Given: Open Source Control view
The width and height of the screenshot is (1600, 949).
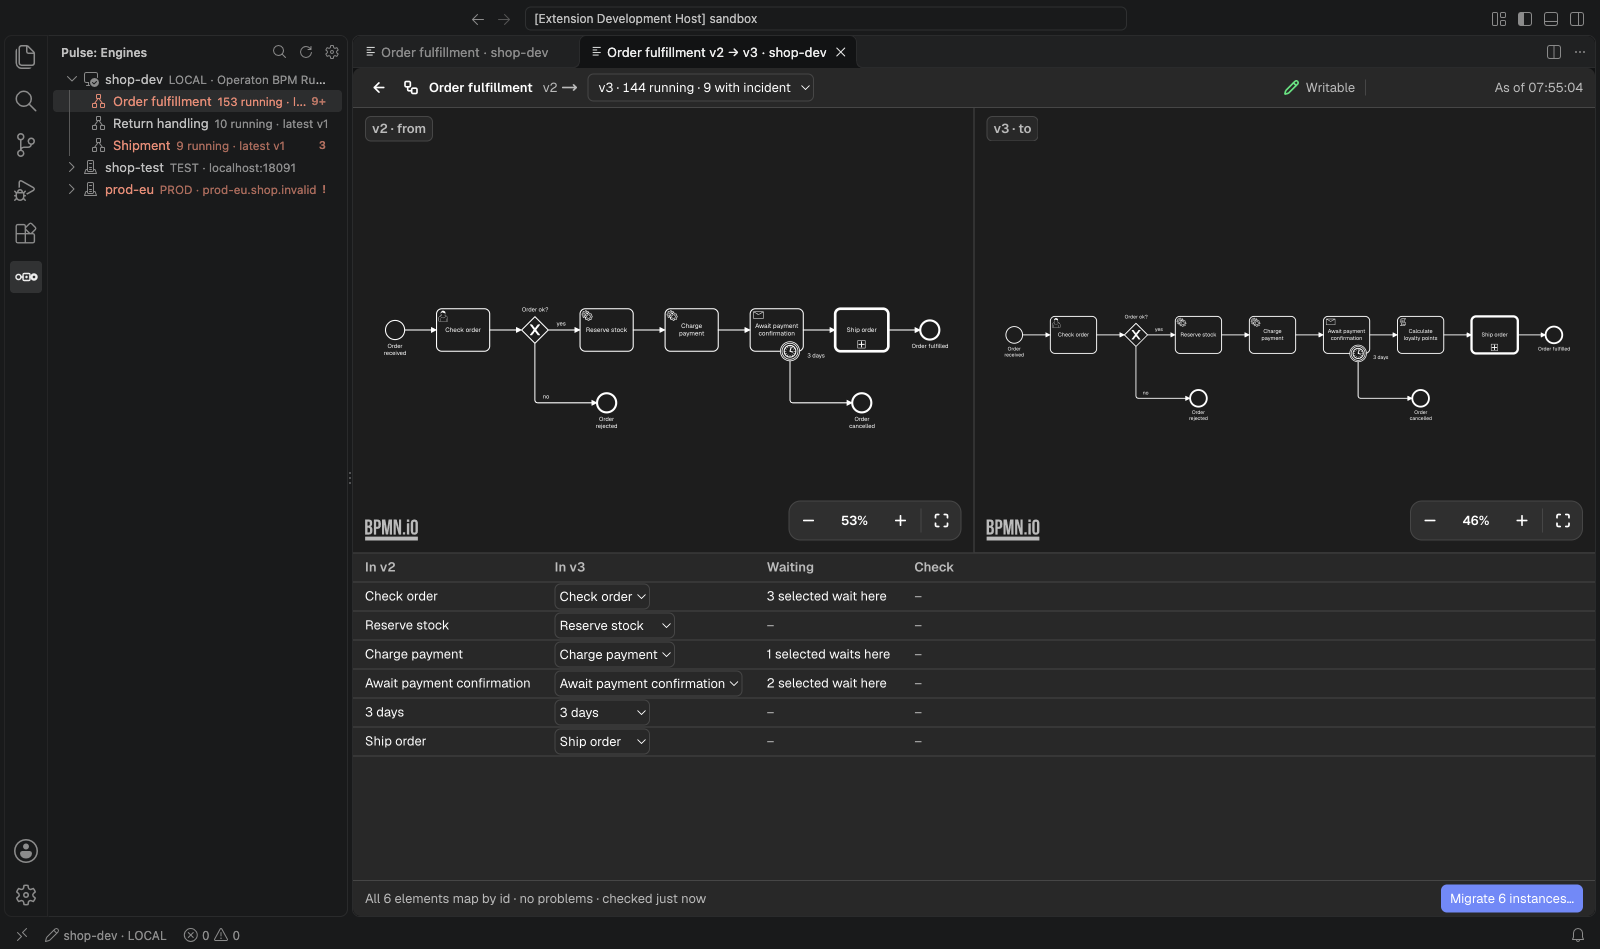Looking at the screenshot, I should (26, 145).
